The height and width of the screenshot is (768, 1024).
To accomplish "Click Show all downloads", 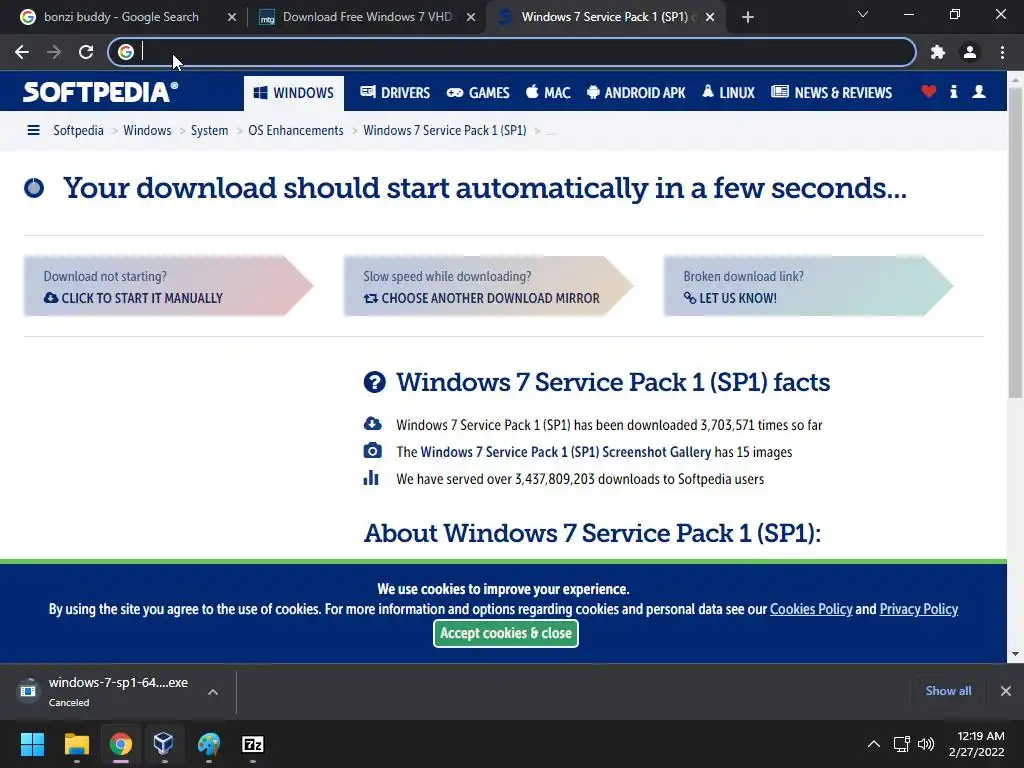I will (948, 691).
